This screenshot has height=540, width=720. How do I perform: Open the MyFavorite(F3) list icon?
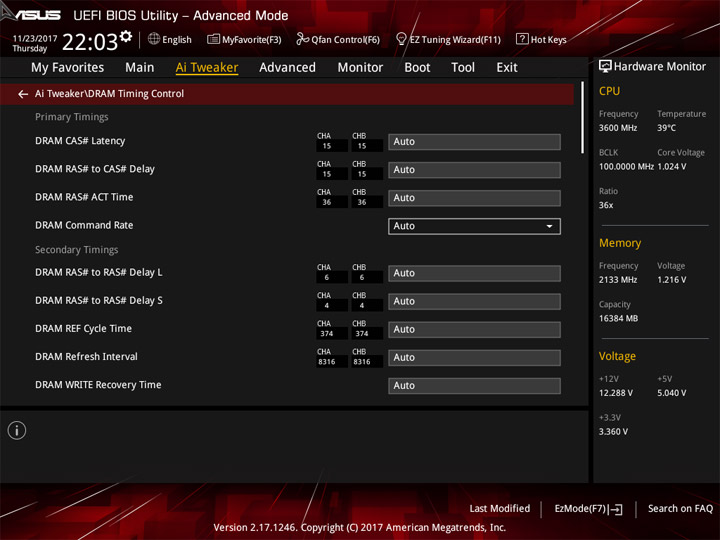point(213,39)
